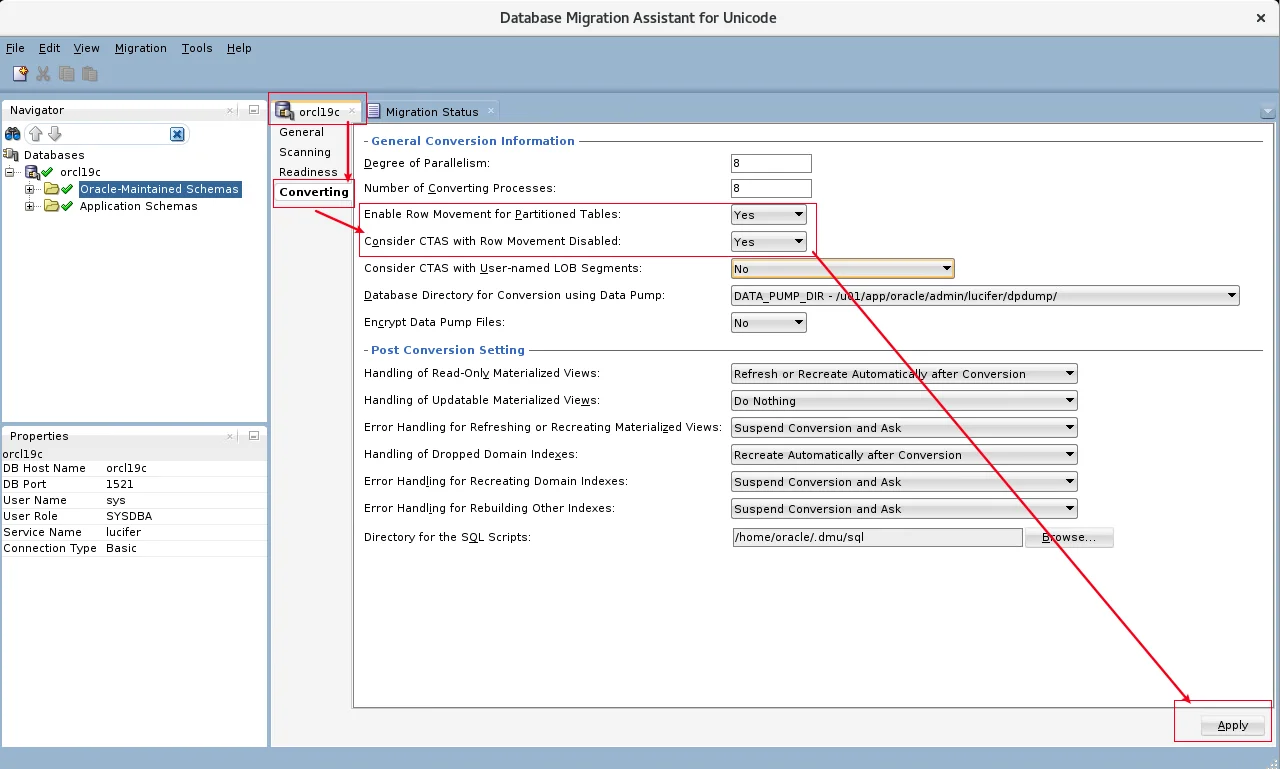Expand the Oracle-Maintained Schemas node
This screenshot has width=1280, height=769.
(x=30, y=189)
